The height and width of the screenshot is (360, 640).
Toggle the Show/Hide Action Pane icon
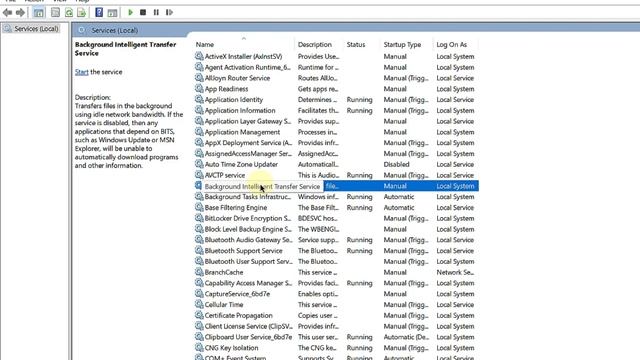pos(112,13)
